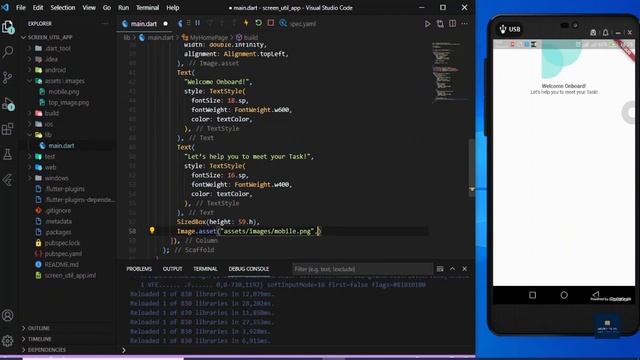Image resolution: width=640 pixels, height=360 pixels.
Task: Open the Terminal menu
Action: coord(147,7)
